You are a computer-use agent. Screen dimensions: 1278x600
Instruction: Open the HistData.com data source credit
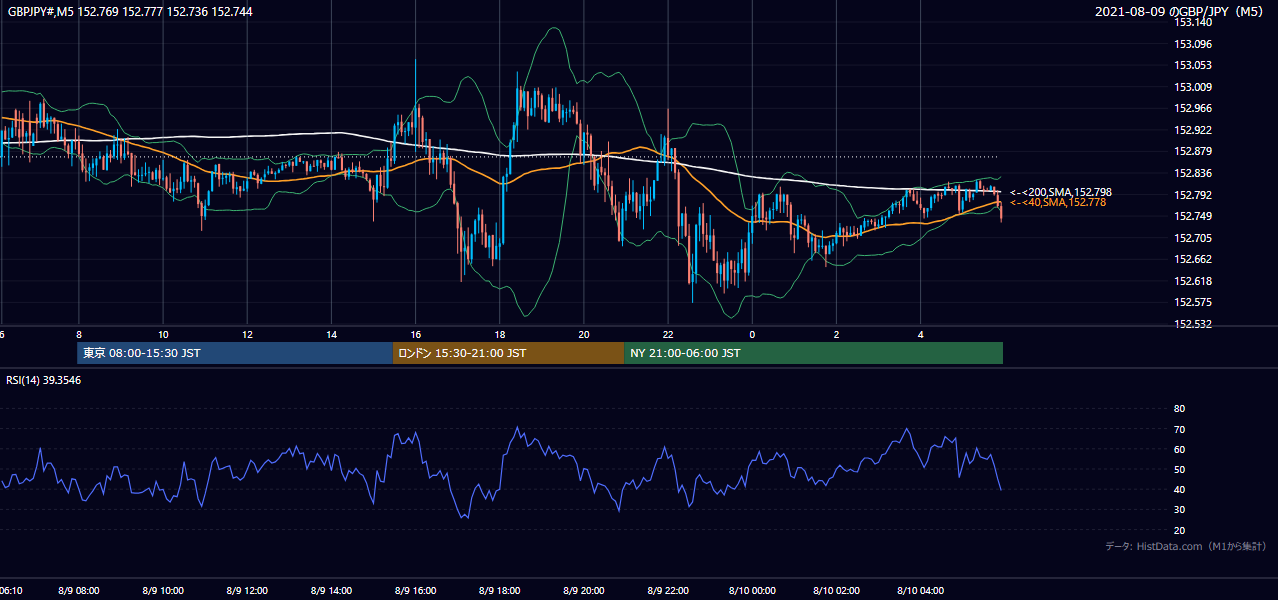[1185, 546]
